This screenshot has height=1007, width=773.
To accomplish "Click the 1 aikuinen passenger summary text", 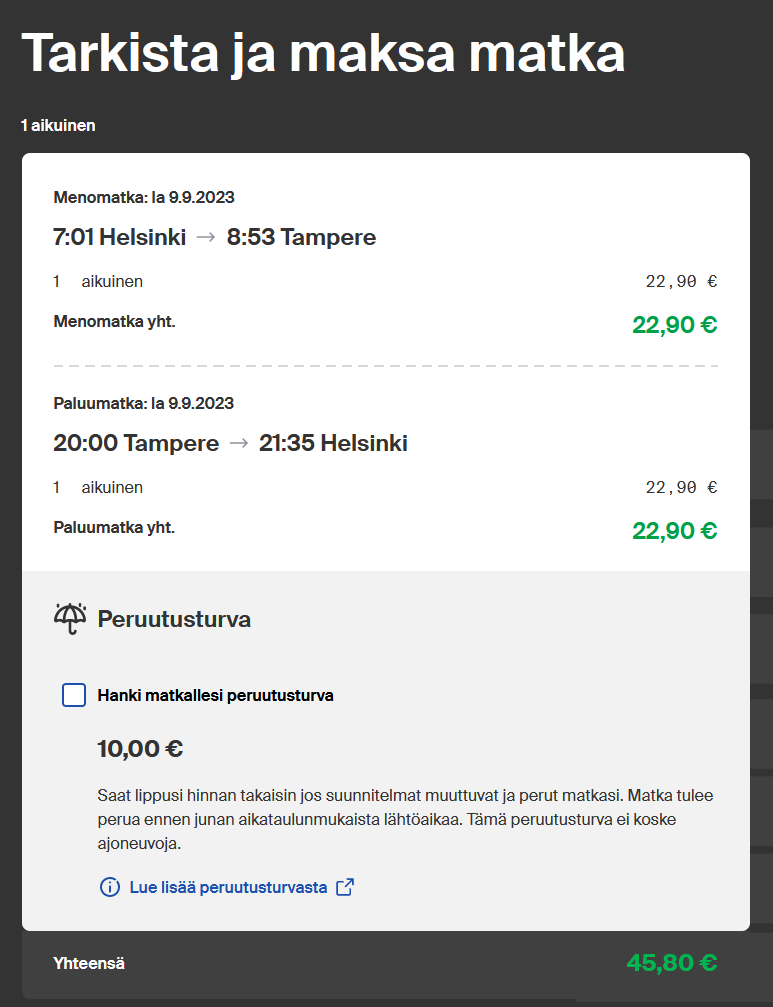I will coord(58,125).
